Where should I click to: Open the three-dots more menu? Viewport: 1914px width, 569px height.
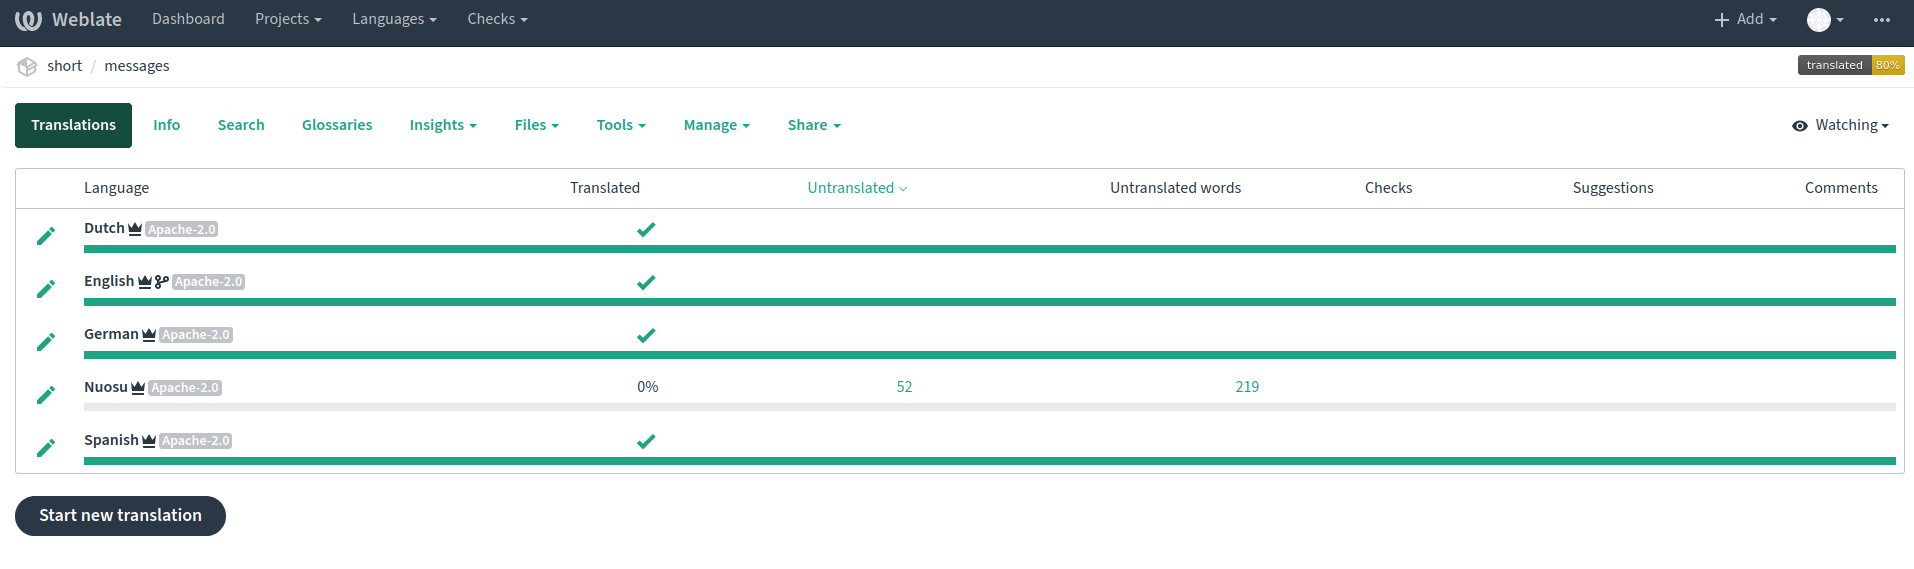click(1882, 20)
